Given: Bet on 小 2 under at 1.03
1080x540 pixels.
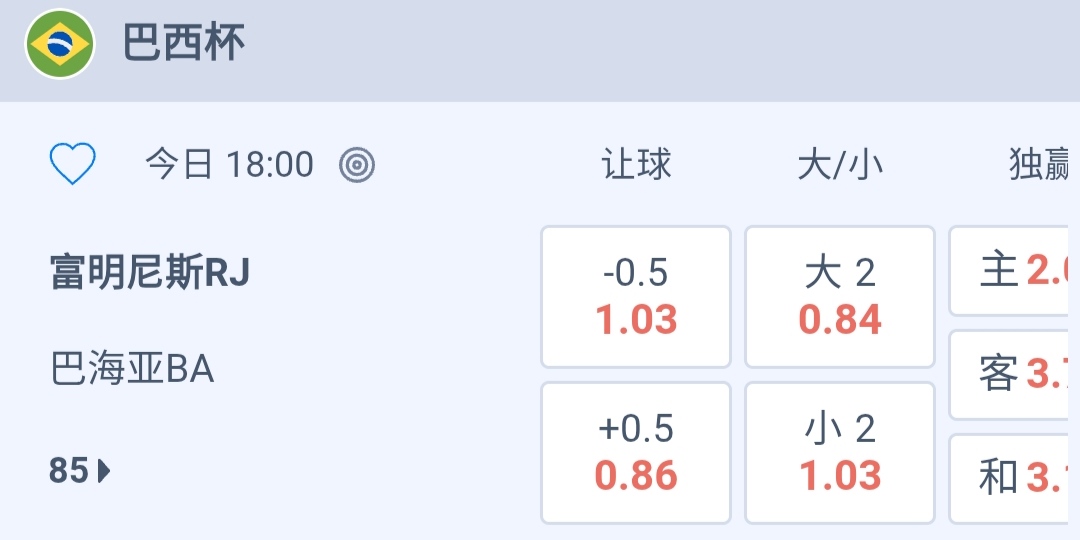Looking at the screenshot, I should click(840, 453).
